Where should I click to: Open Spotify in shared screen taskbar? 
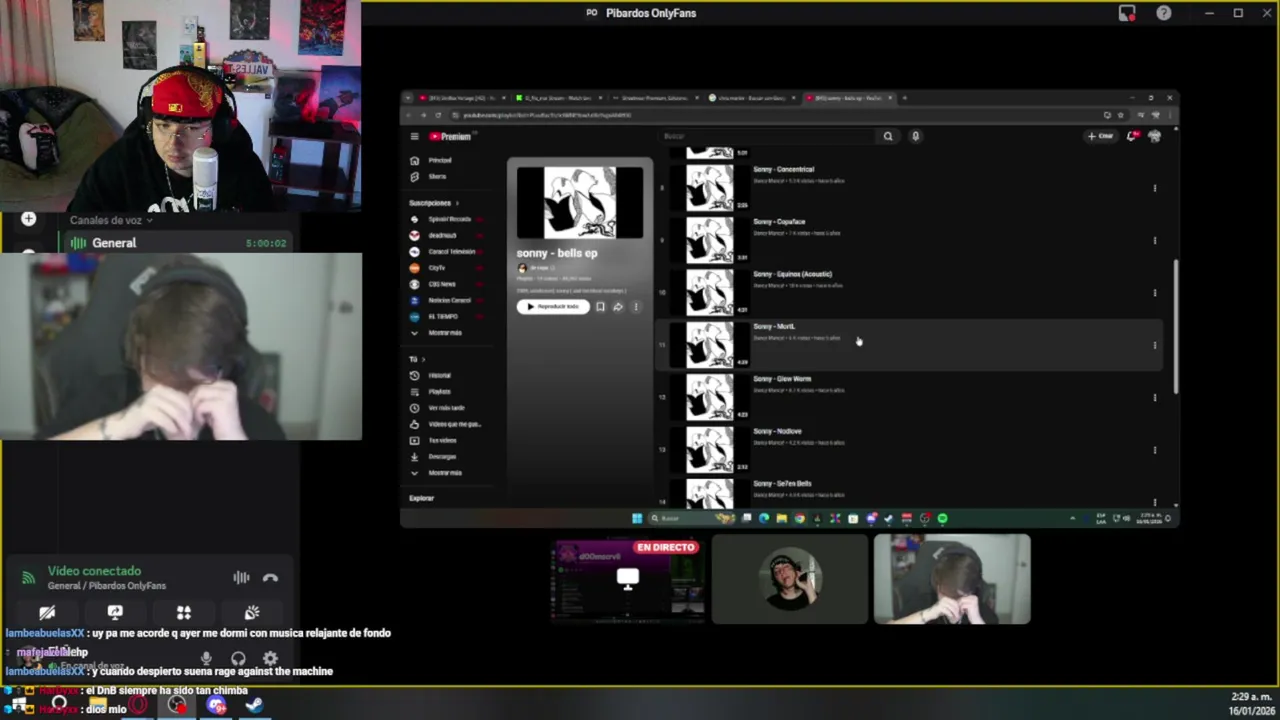942,518
